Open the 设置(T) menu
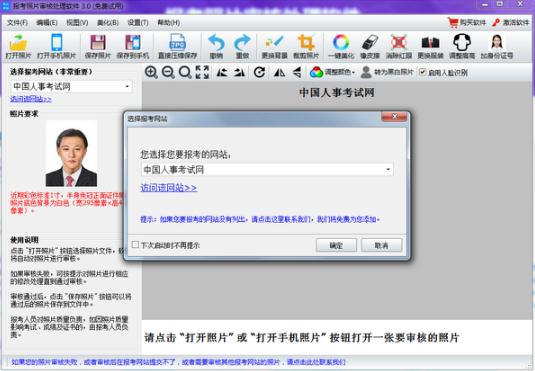This screenshot has width=535, height=371. [138, 23]
